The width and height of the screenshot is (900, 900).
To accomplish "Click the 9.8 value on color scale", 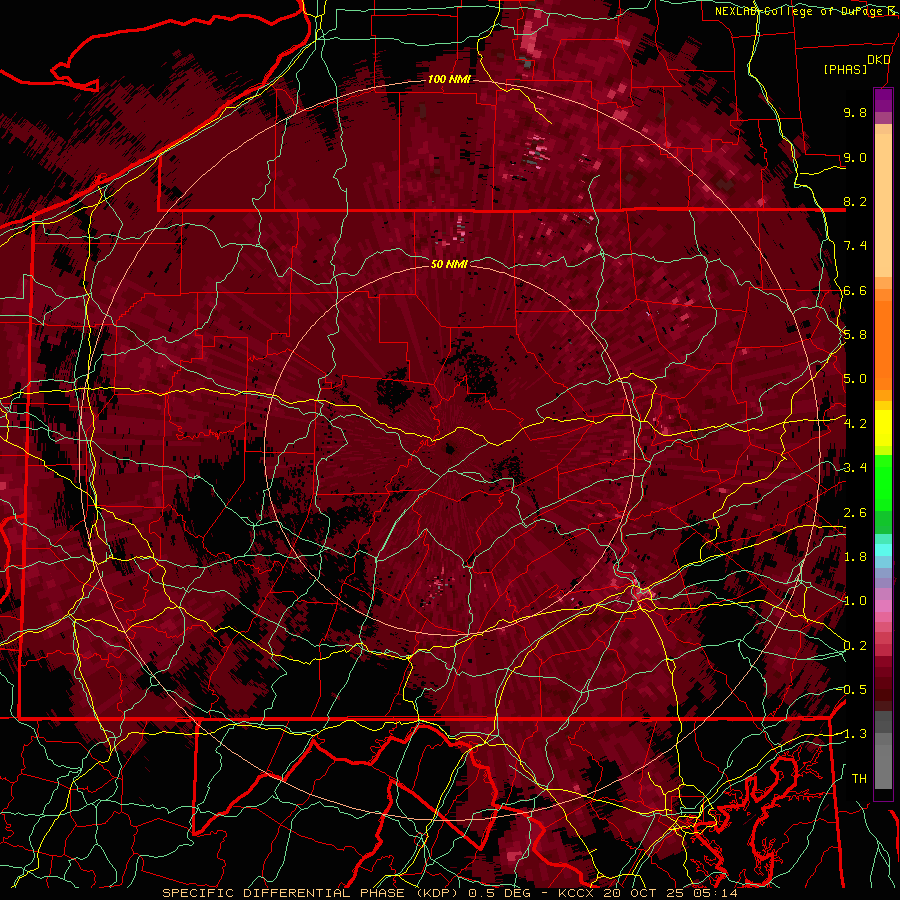I will coord(855,112).
